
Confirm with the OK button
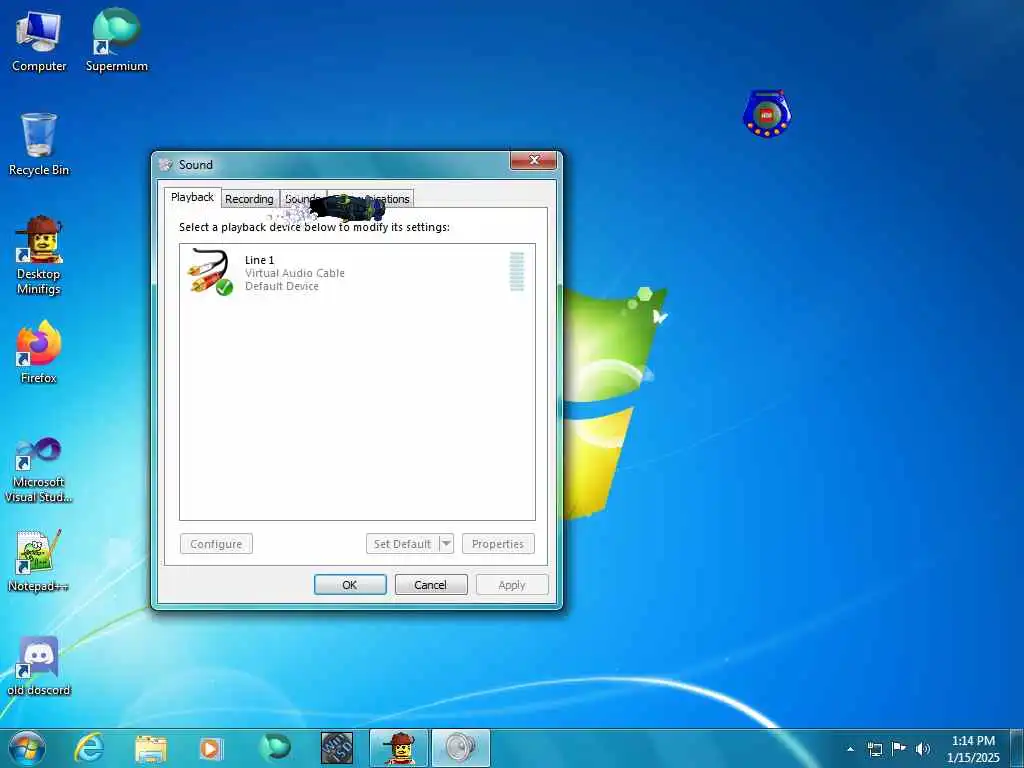(x=350, y=584)
